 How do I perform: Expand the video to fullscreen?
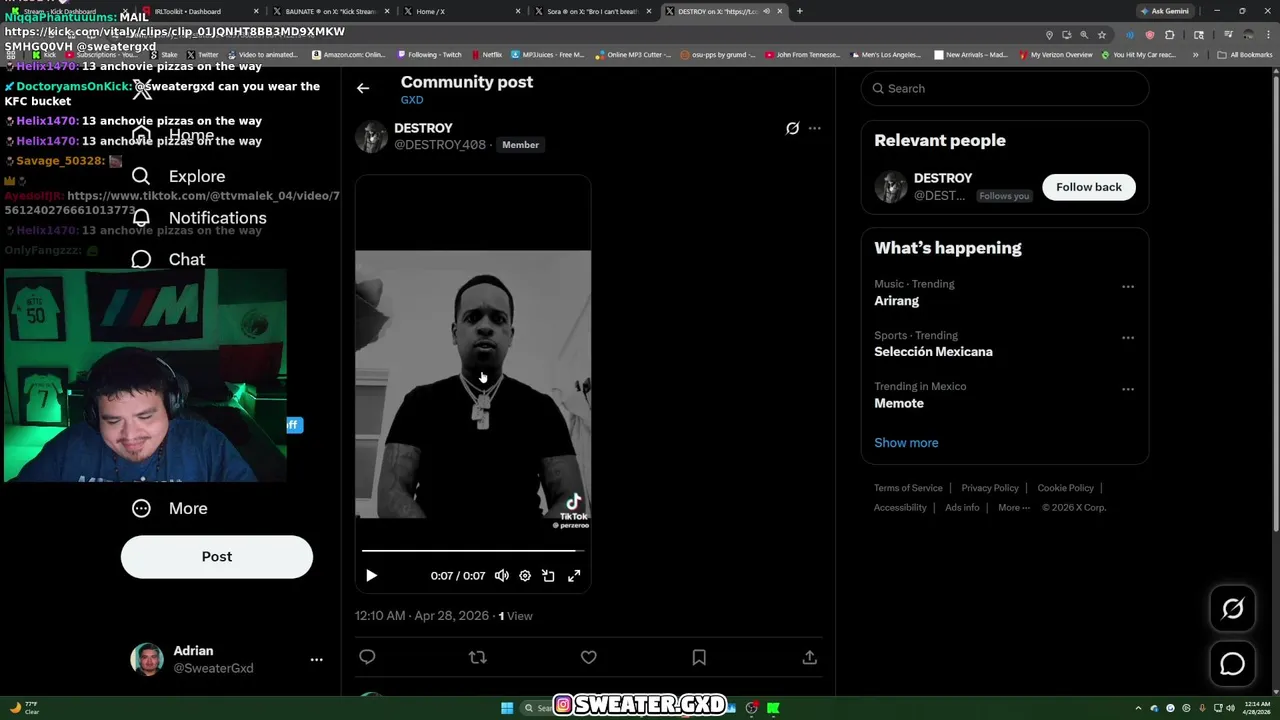pos(574,576)
